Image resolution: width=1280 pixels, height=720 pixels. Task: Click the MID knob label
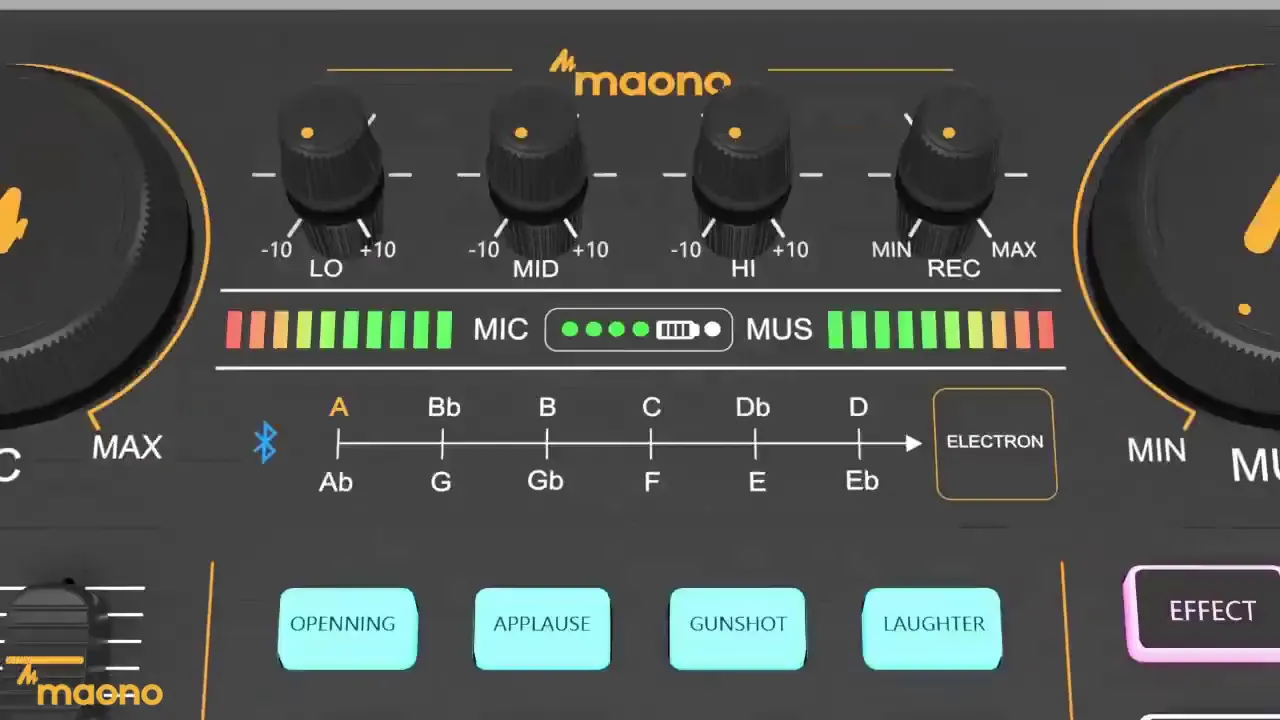click(x=536, y=269)
